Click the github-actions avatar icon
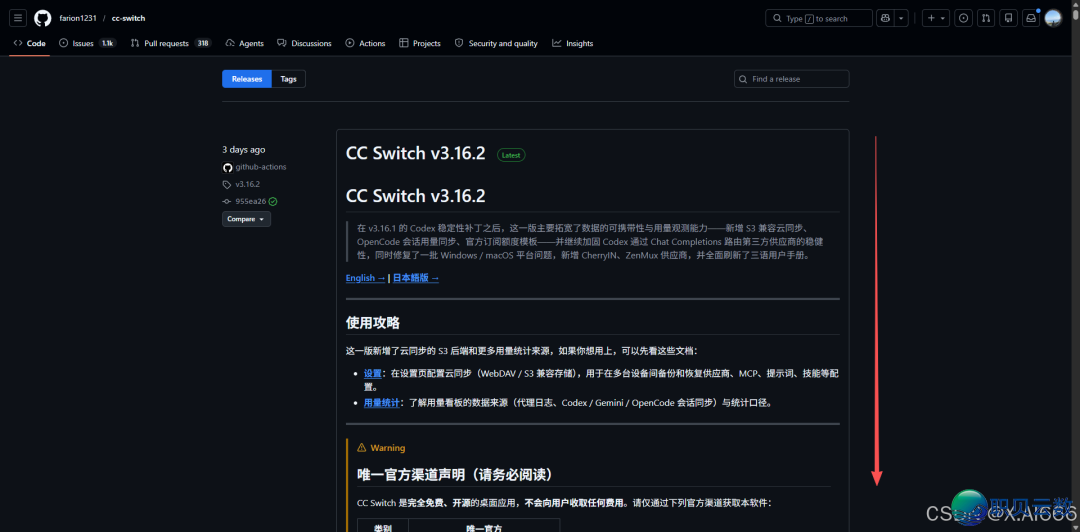 pyautogui.click(x=227, y=167)
